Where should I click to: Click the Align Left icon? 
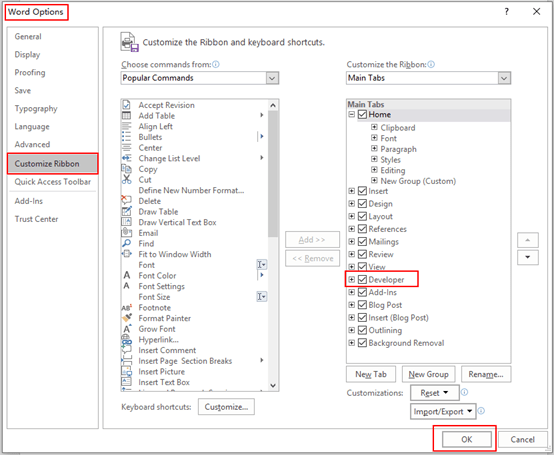pos(126,126)
